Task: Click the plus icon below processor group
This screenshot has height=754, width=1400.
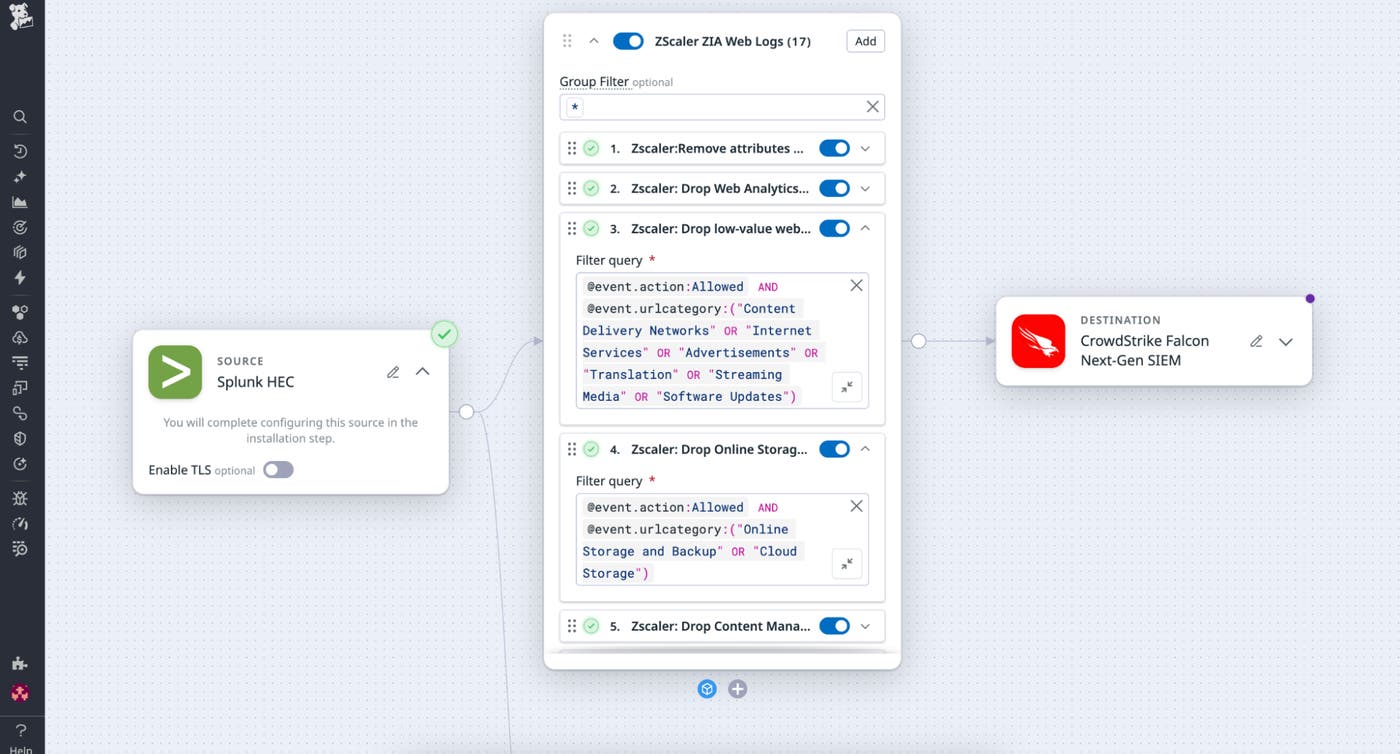Action: (x=737, y=689)
